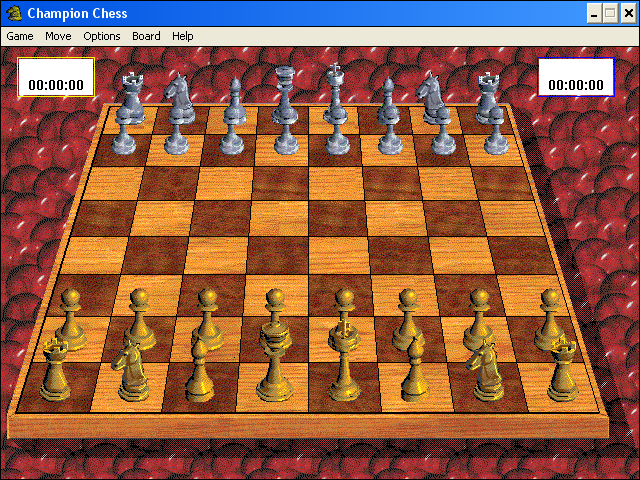Select the gold queen

276,361
